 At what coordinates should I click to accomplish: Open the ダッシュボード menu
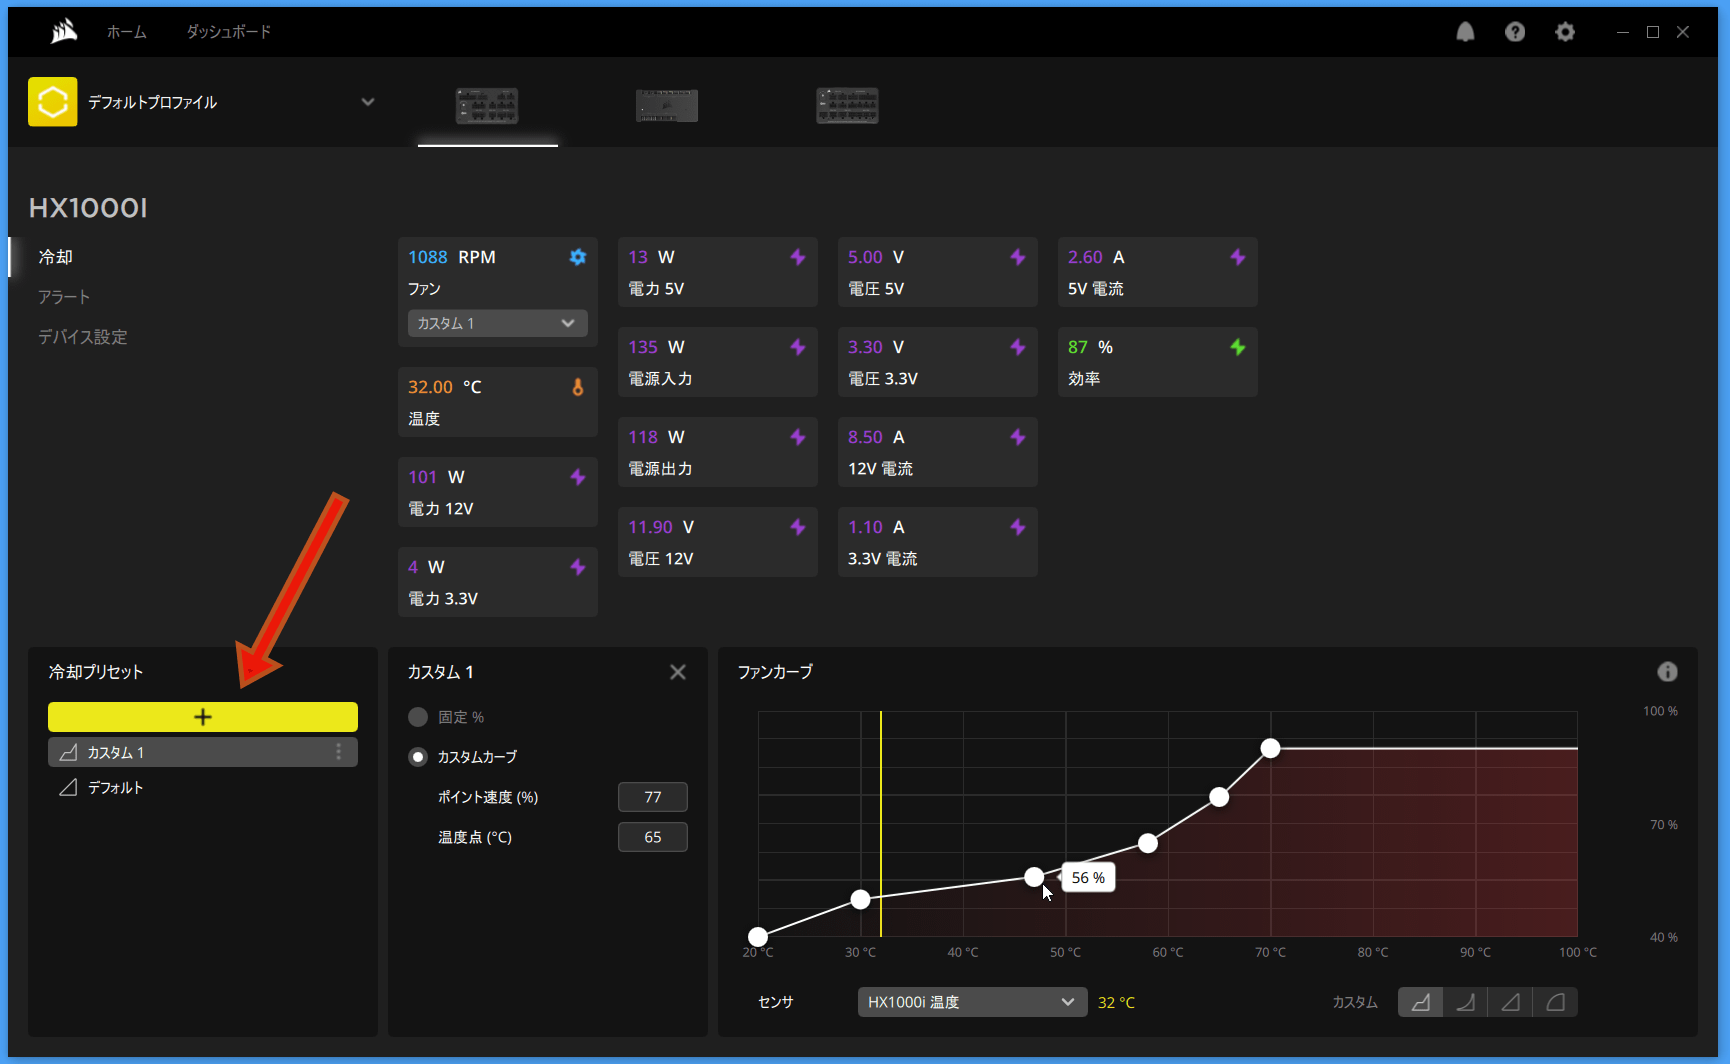click(229, 32)
